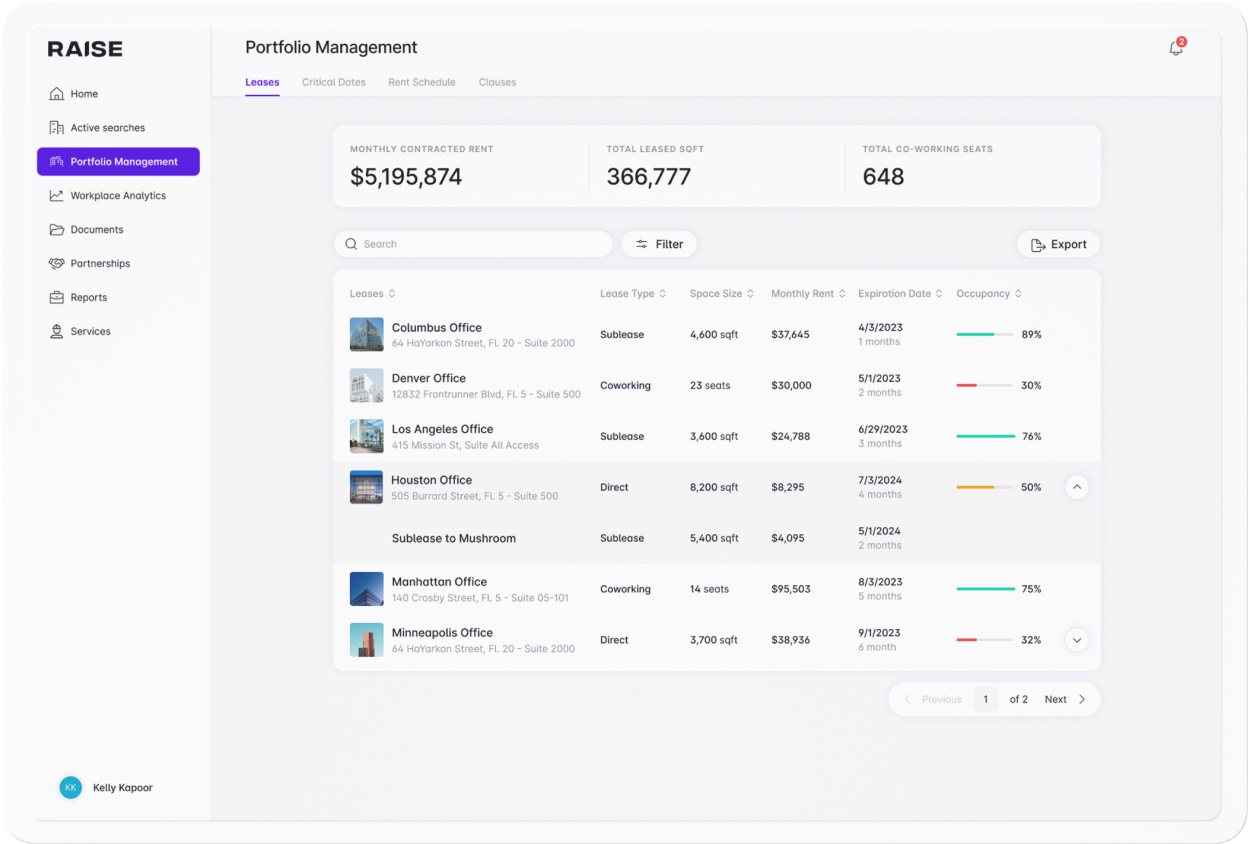Screen dimensions: 1250x844
Task: Click the Manhattan Office name
Action: coord(439,582)
